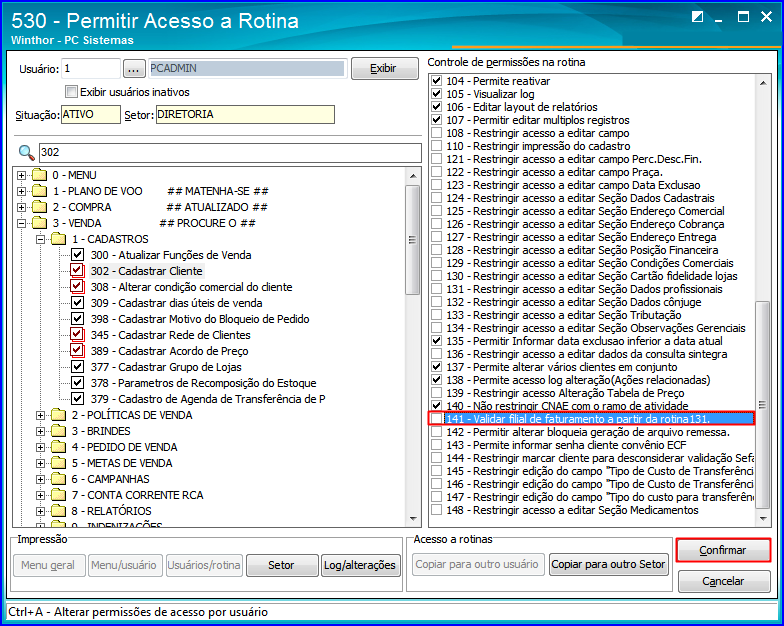This screenshot has height=626, width=784.
Task: Click the VENDA folder icon
Action: 40,223
